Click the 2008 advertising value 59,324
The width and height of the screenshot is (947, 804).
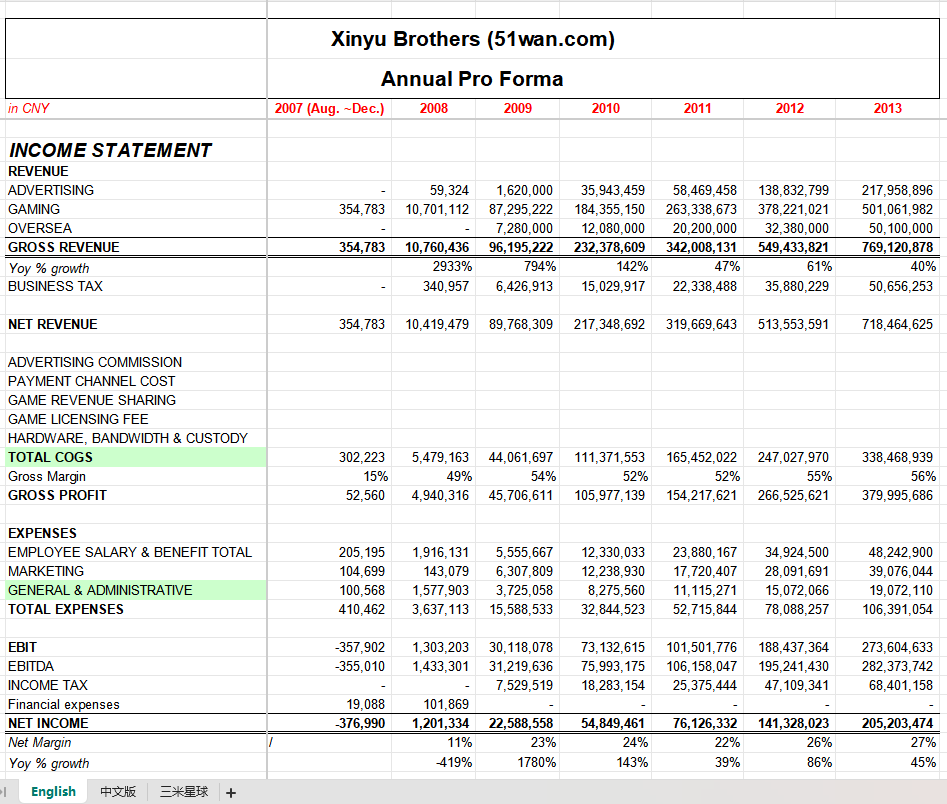[x=449, y=190]
